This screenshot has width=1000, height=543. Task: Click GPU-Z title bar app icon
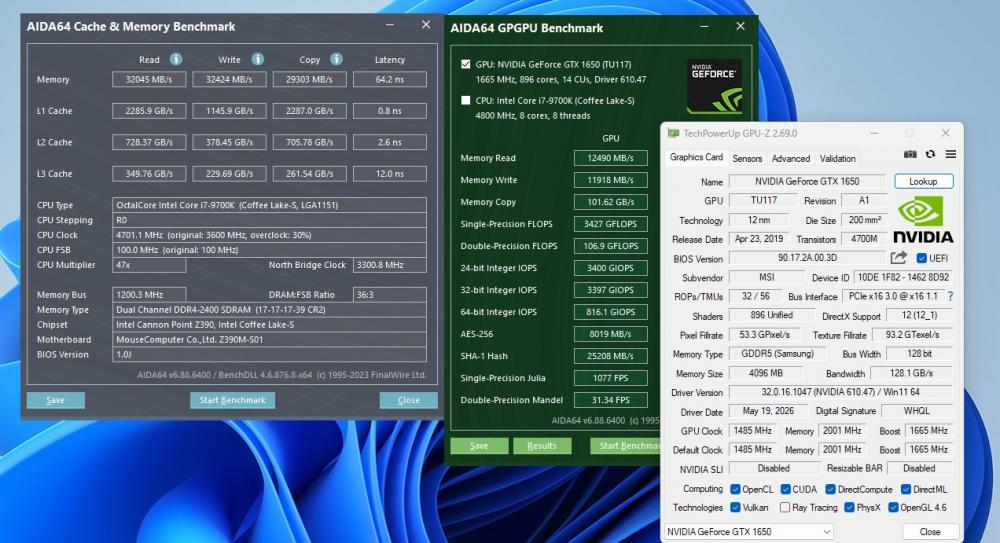[x=673, y=133]
